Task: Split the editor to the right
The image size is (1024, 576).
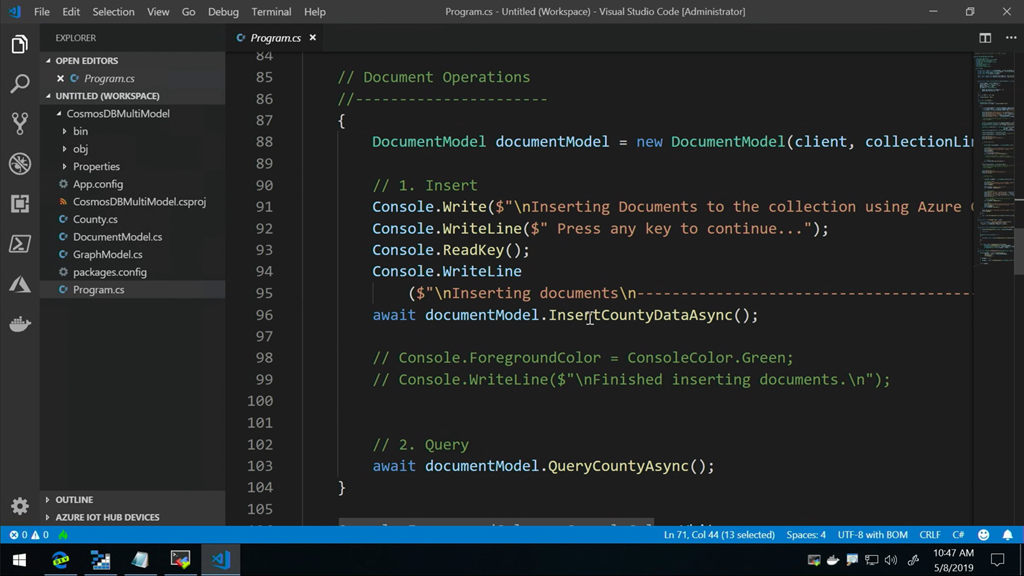Action: [x=985, y=38]
